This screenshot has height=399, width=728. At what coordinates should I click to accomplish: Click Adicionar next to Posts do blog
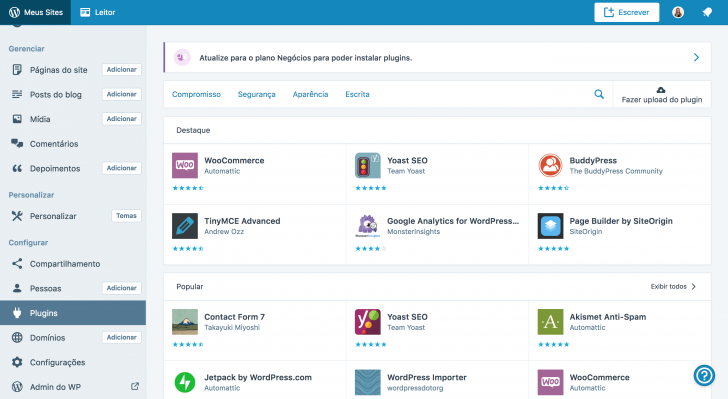(122, 94)
